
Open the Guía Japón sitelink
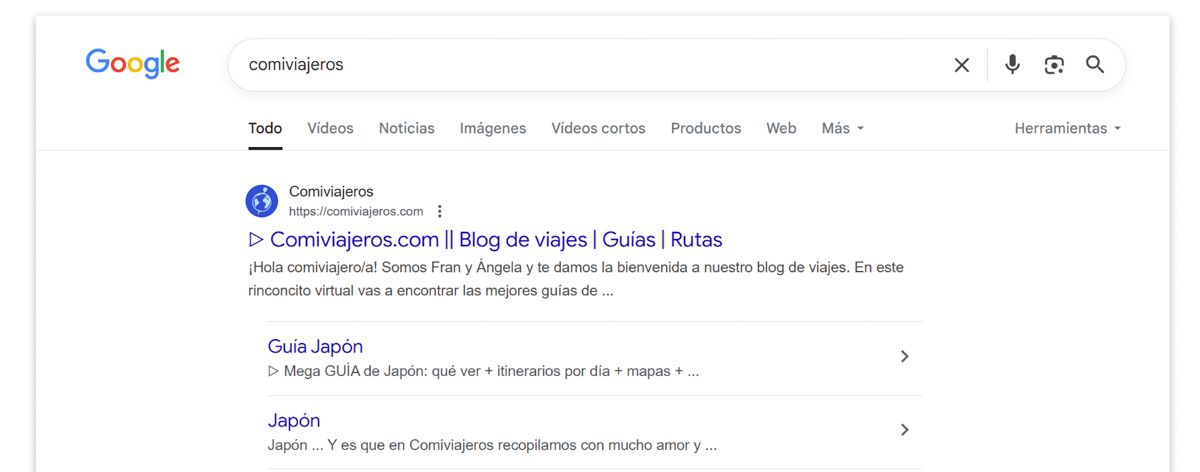point(315,347)
